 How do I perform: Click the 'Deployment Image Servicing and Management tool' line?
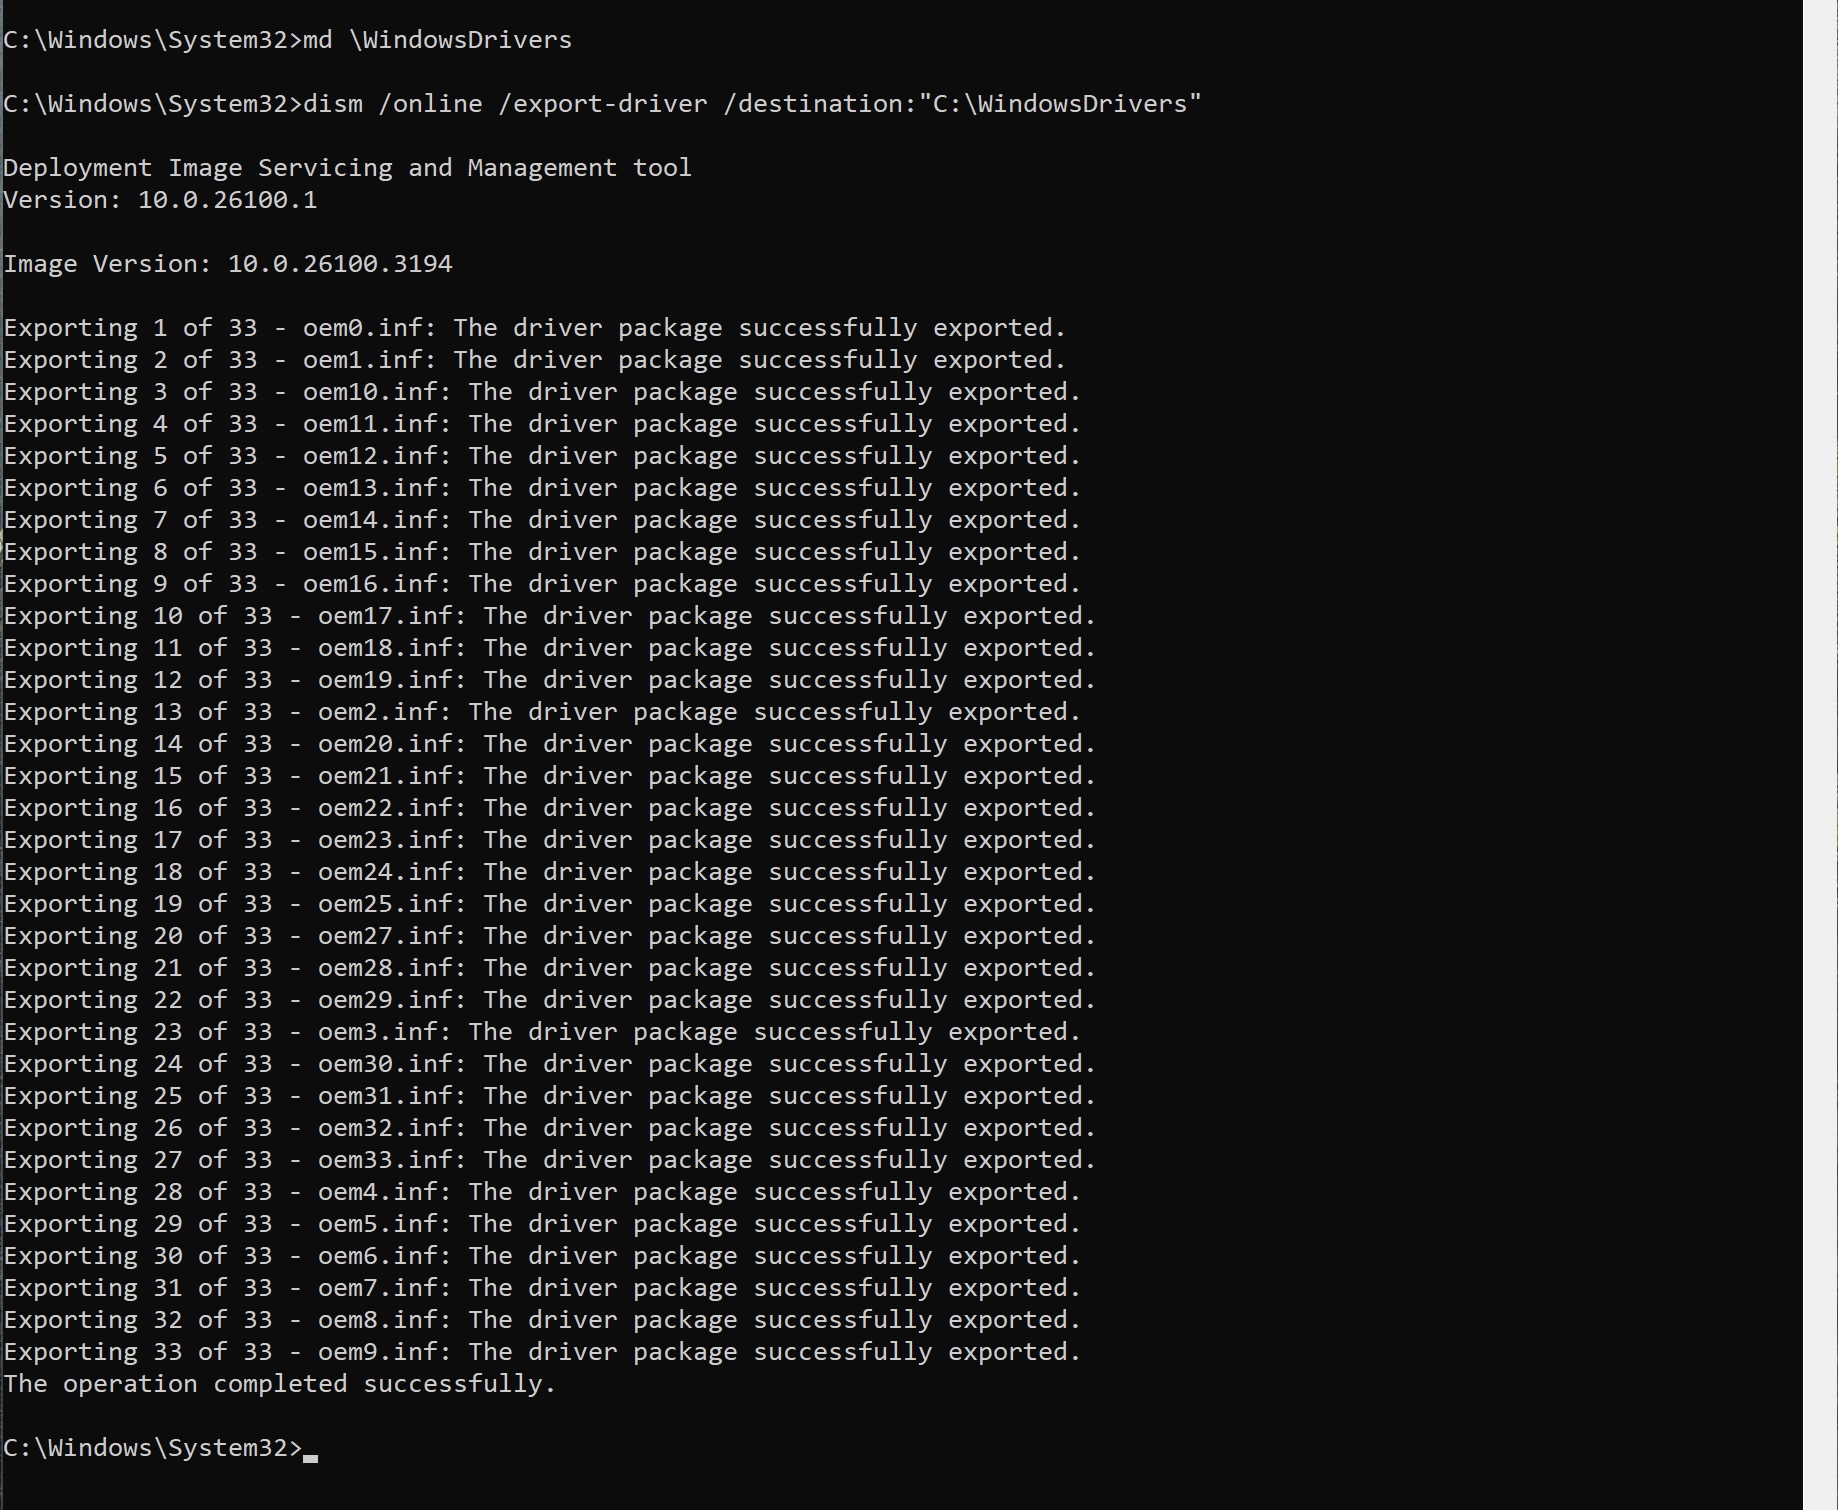pyautogui.click(x=347, y=168)
